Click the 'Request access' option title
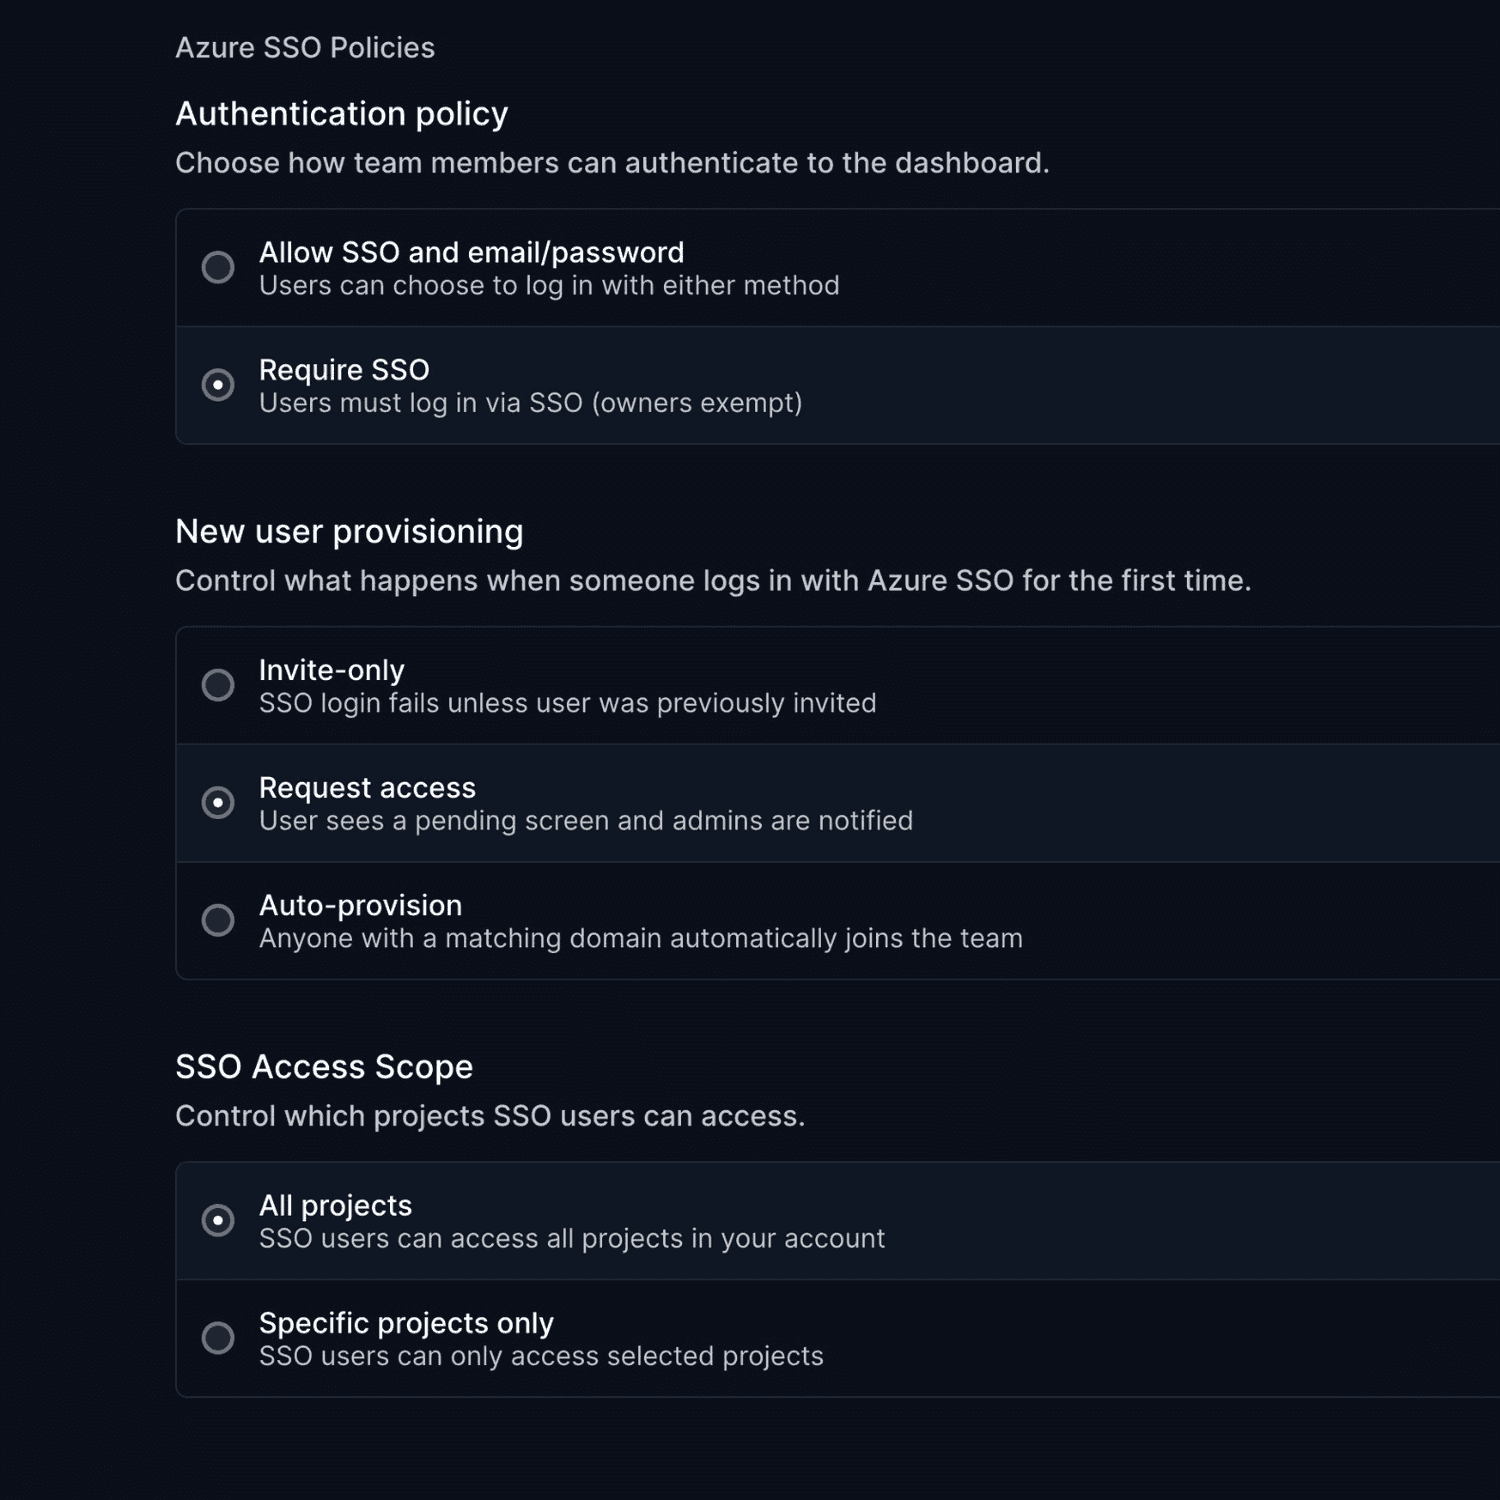 tap(367, 788)
